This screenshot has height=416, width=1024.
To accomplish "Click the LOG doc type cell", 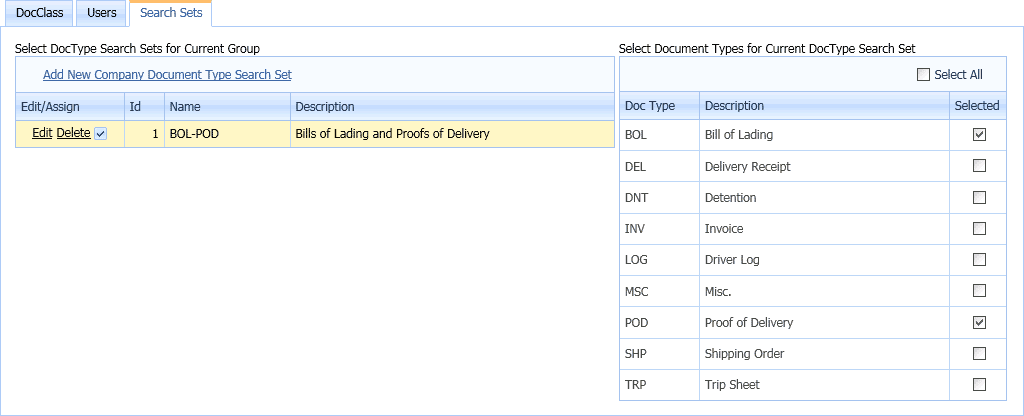I will pos(659,260).
